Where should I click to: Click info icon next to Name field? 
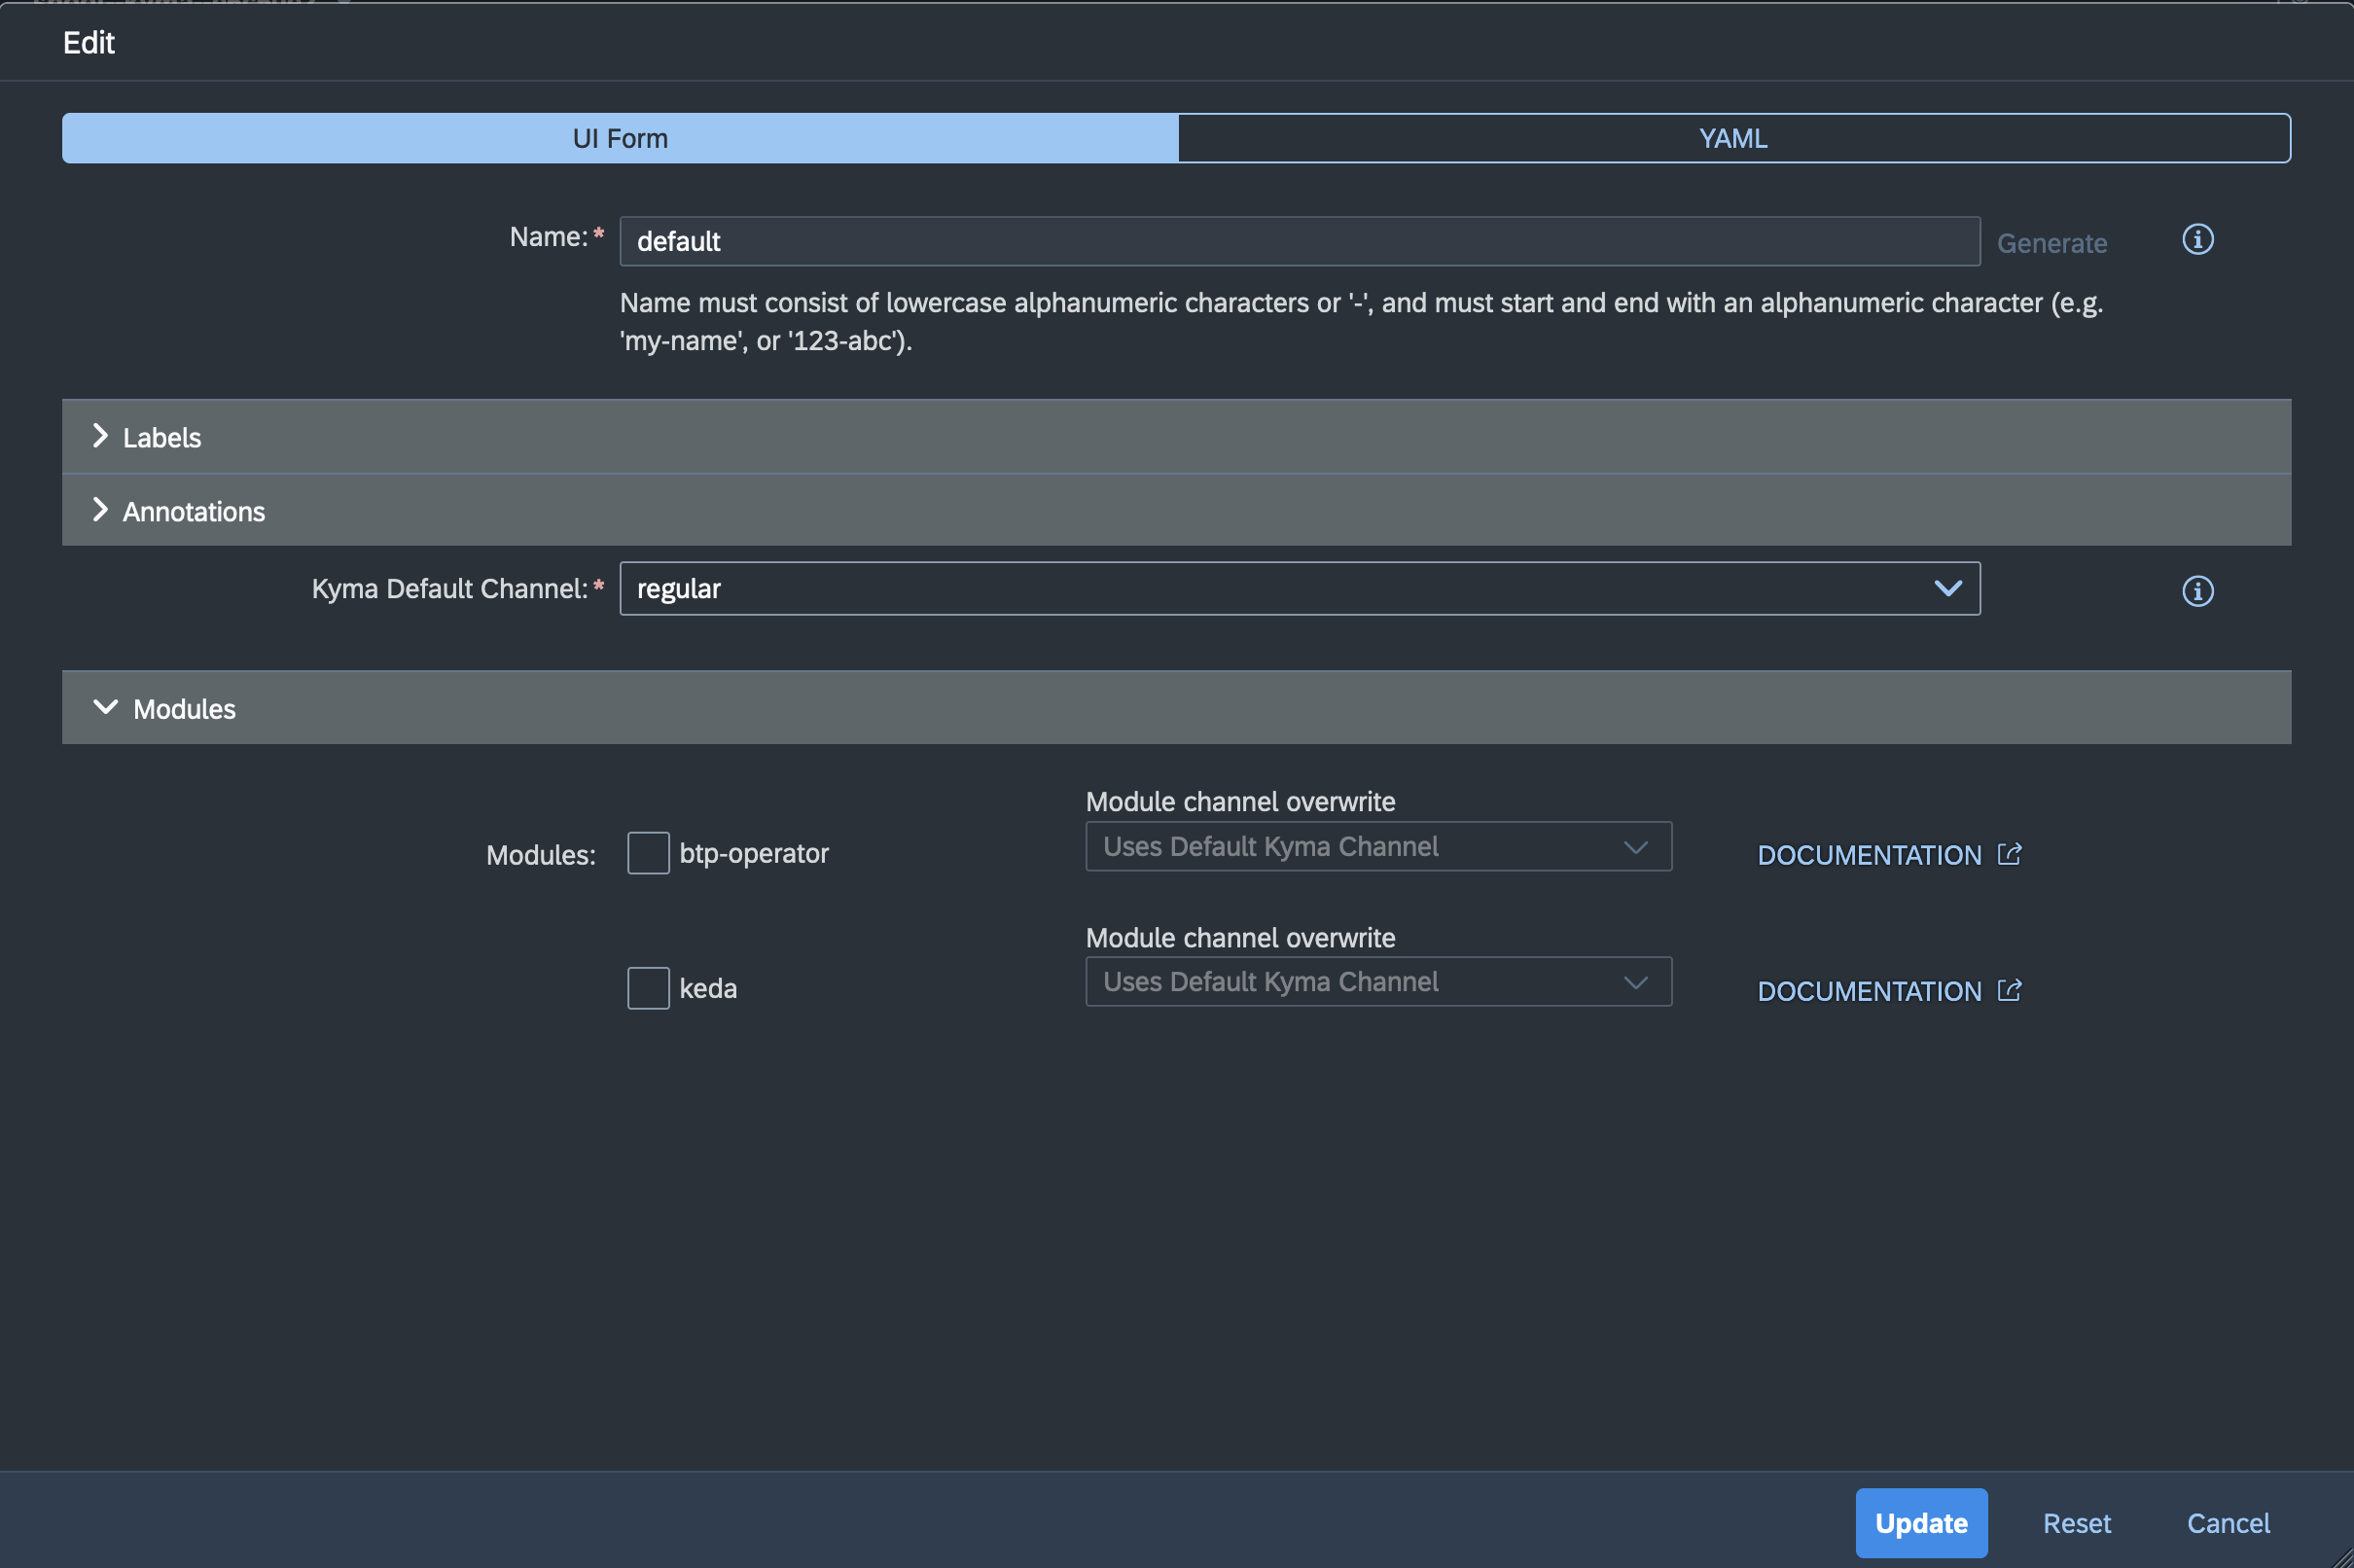pyautogui.click(x=2196, y=240)
